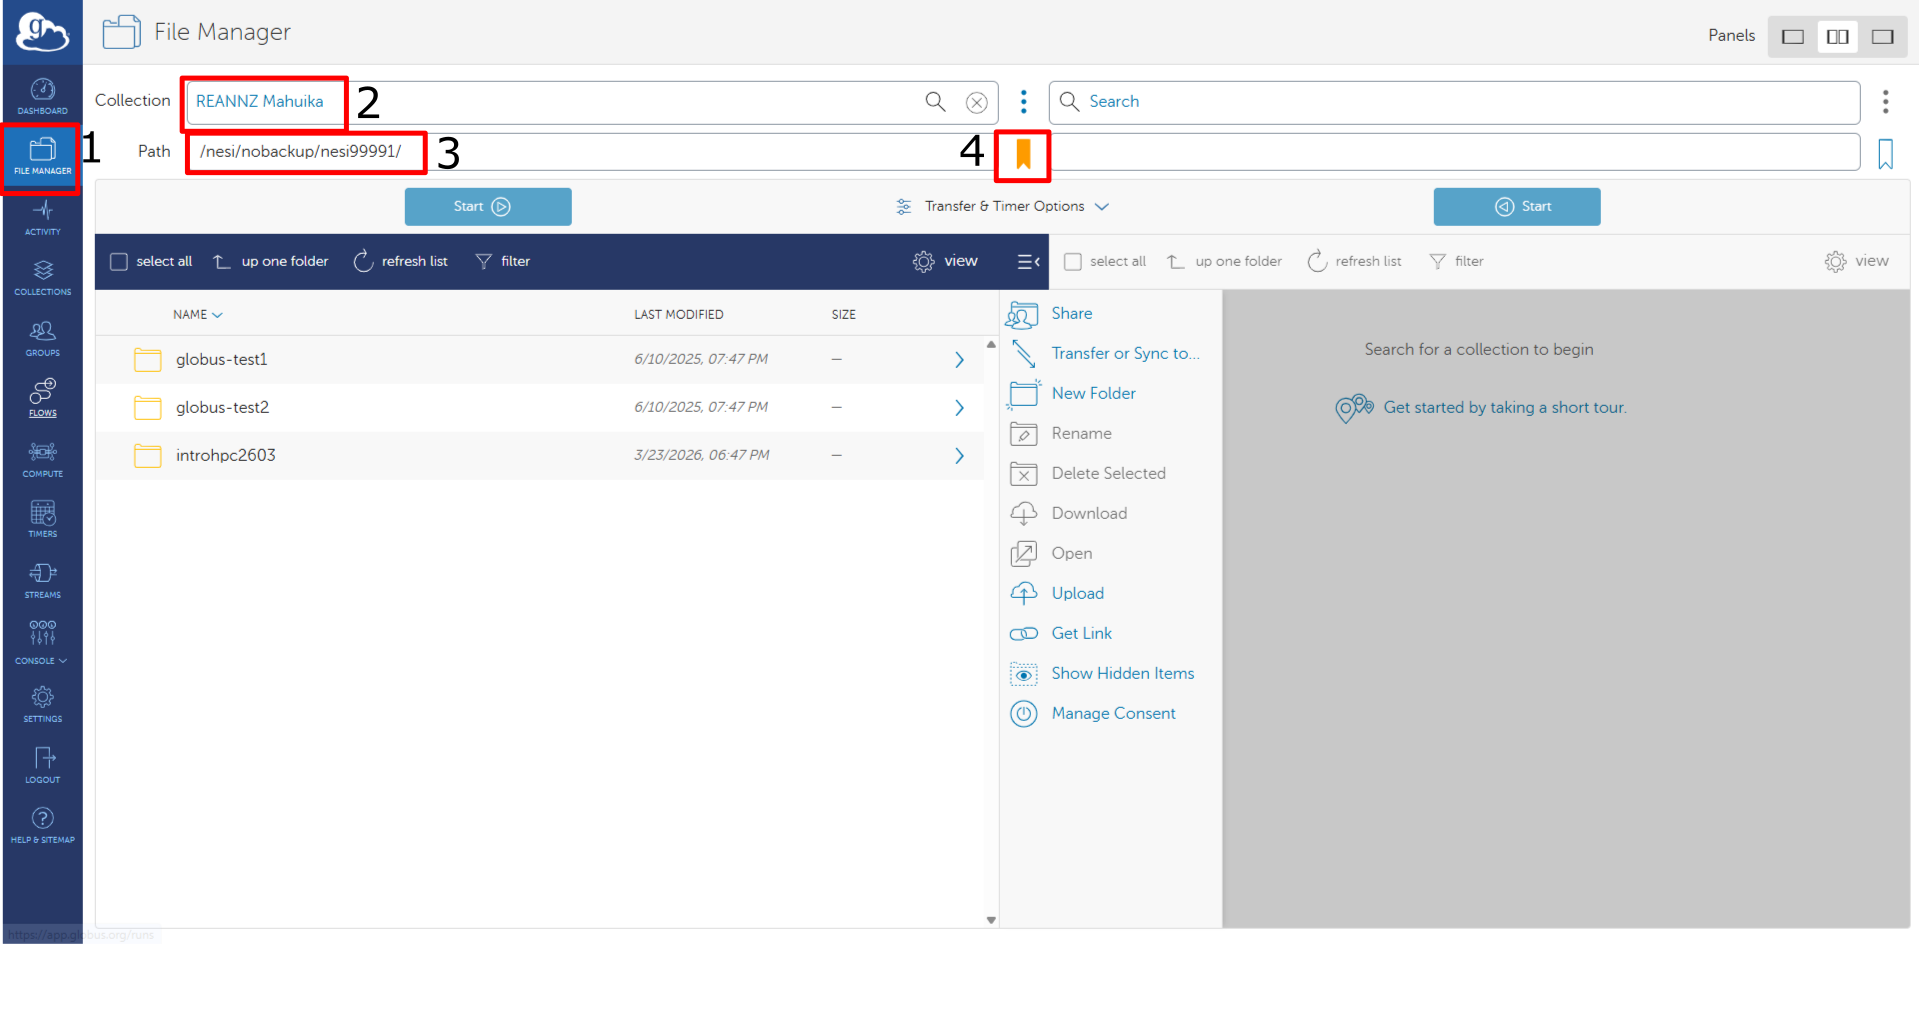The width and height of the screenshot is (1919, 1030).
Task: Open the Dashboard from the sidebar
Action: 42,97
